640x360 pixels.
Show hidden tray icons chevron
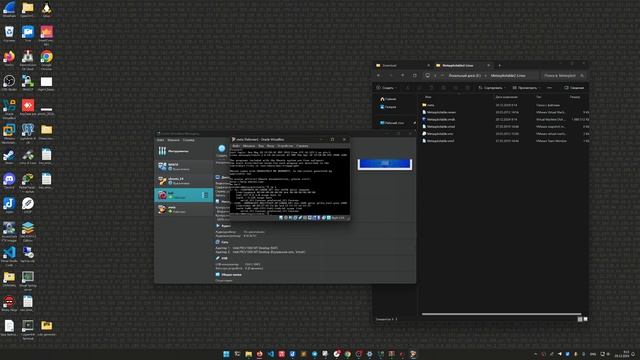coord(536,354)
